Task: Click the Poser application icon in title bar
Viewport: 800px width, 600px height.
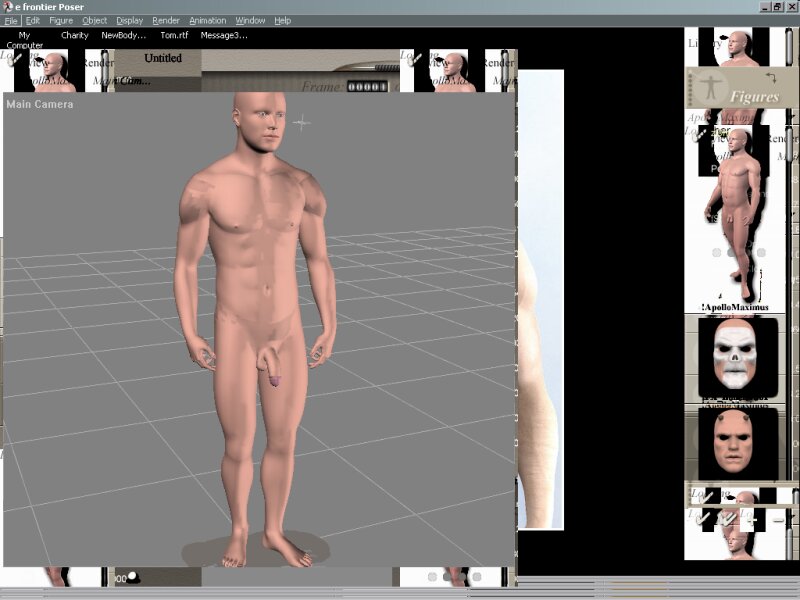Action: [8, 7]
